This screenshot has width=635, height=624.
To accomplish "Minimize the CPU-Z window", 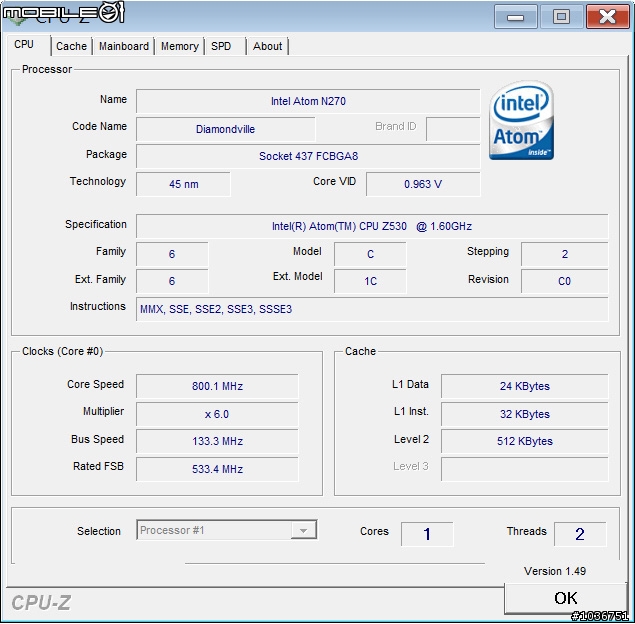I will (516, 17).
